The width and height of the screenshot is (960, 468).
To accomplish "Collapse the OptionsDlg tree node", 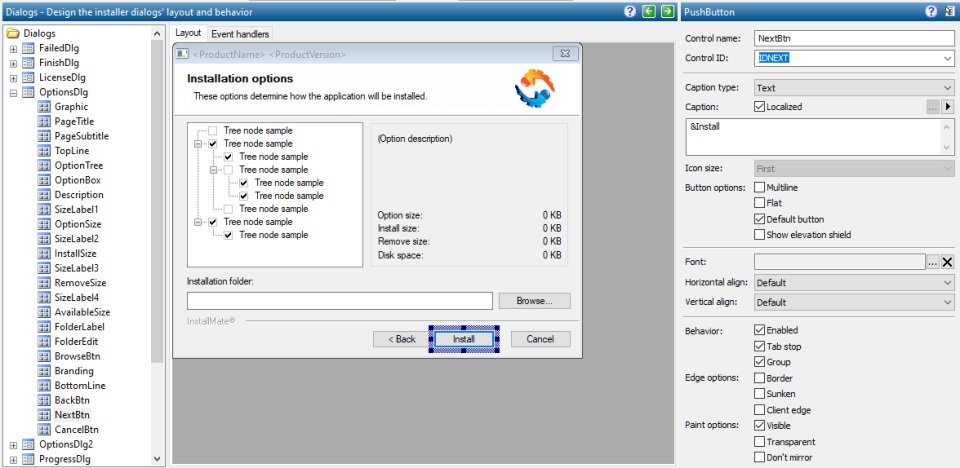I will tap(13, 92).
